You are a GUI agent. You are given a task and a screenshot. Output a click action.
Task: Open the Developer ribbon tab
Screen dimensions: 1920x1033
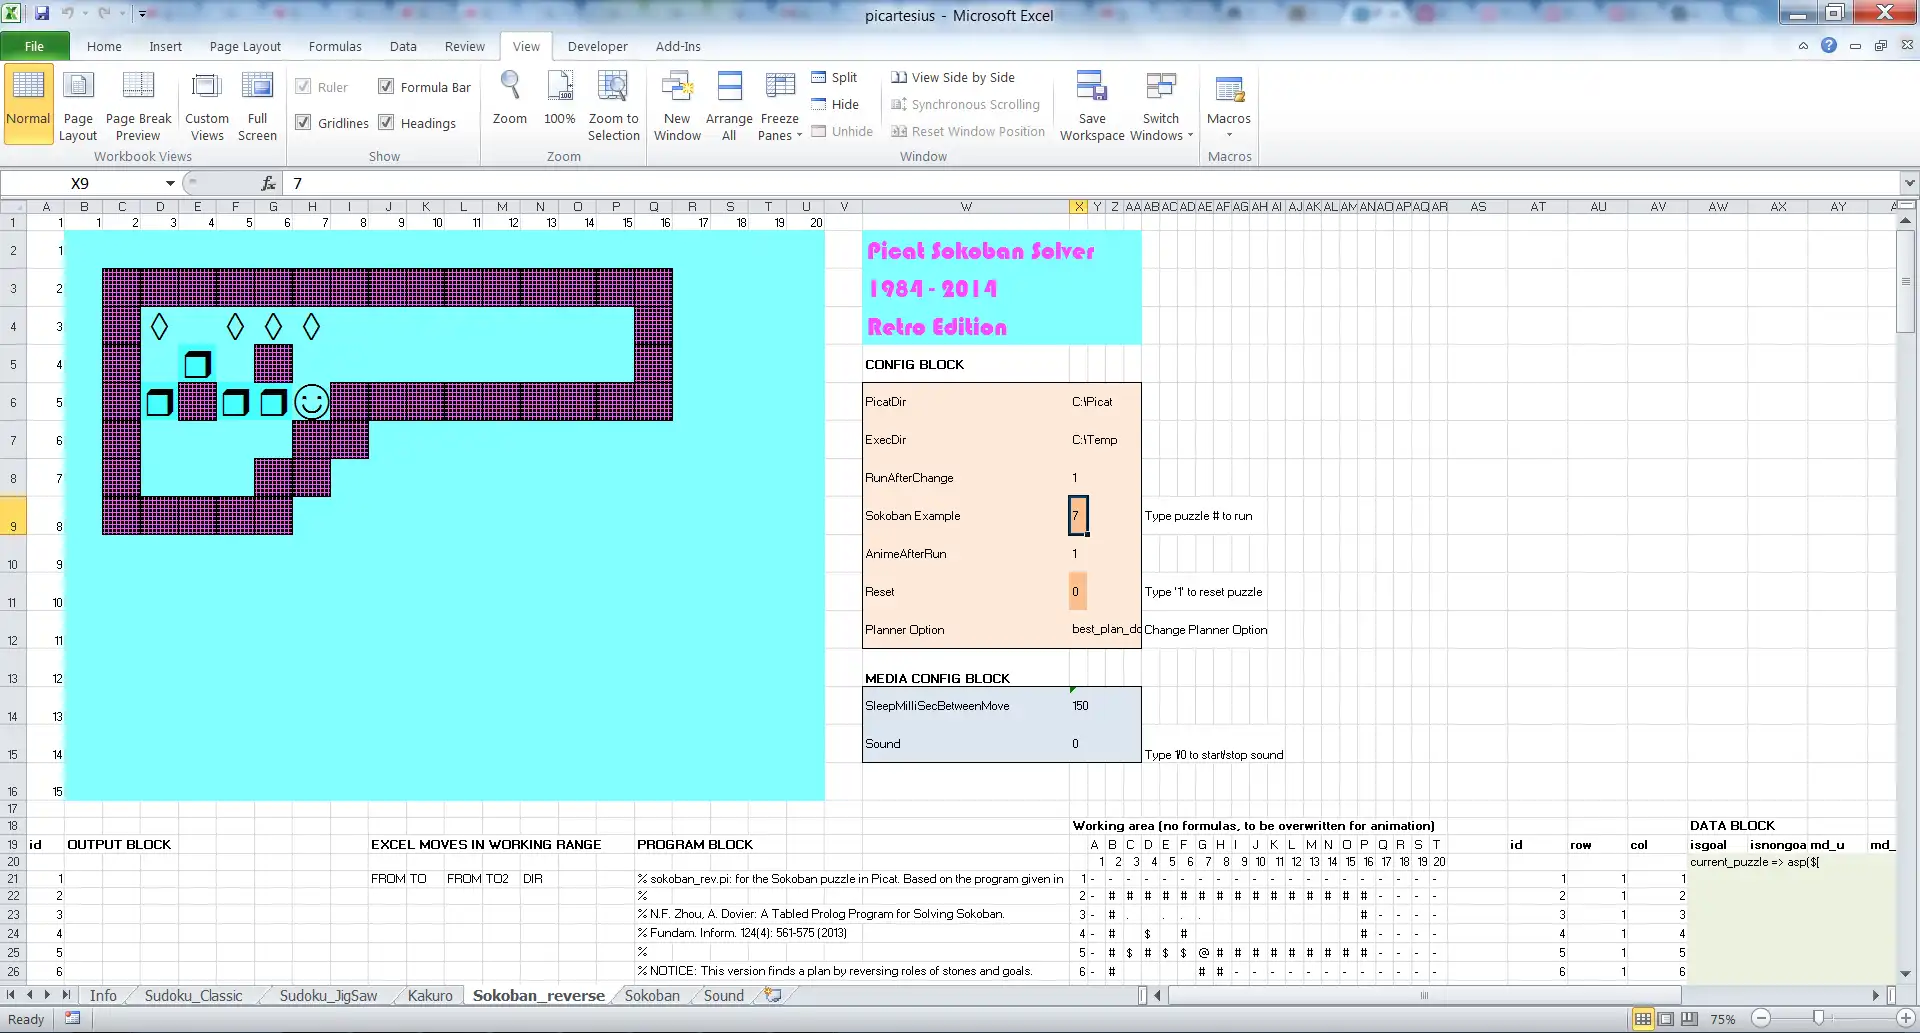point(597,46)
